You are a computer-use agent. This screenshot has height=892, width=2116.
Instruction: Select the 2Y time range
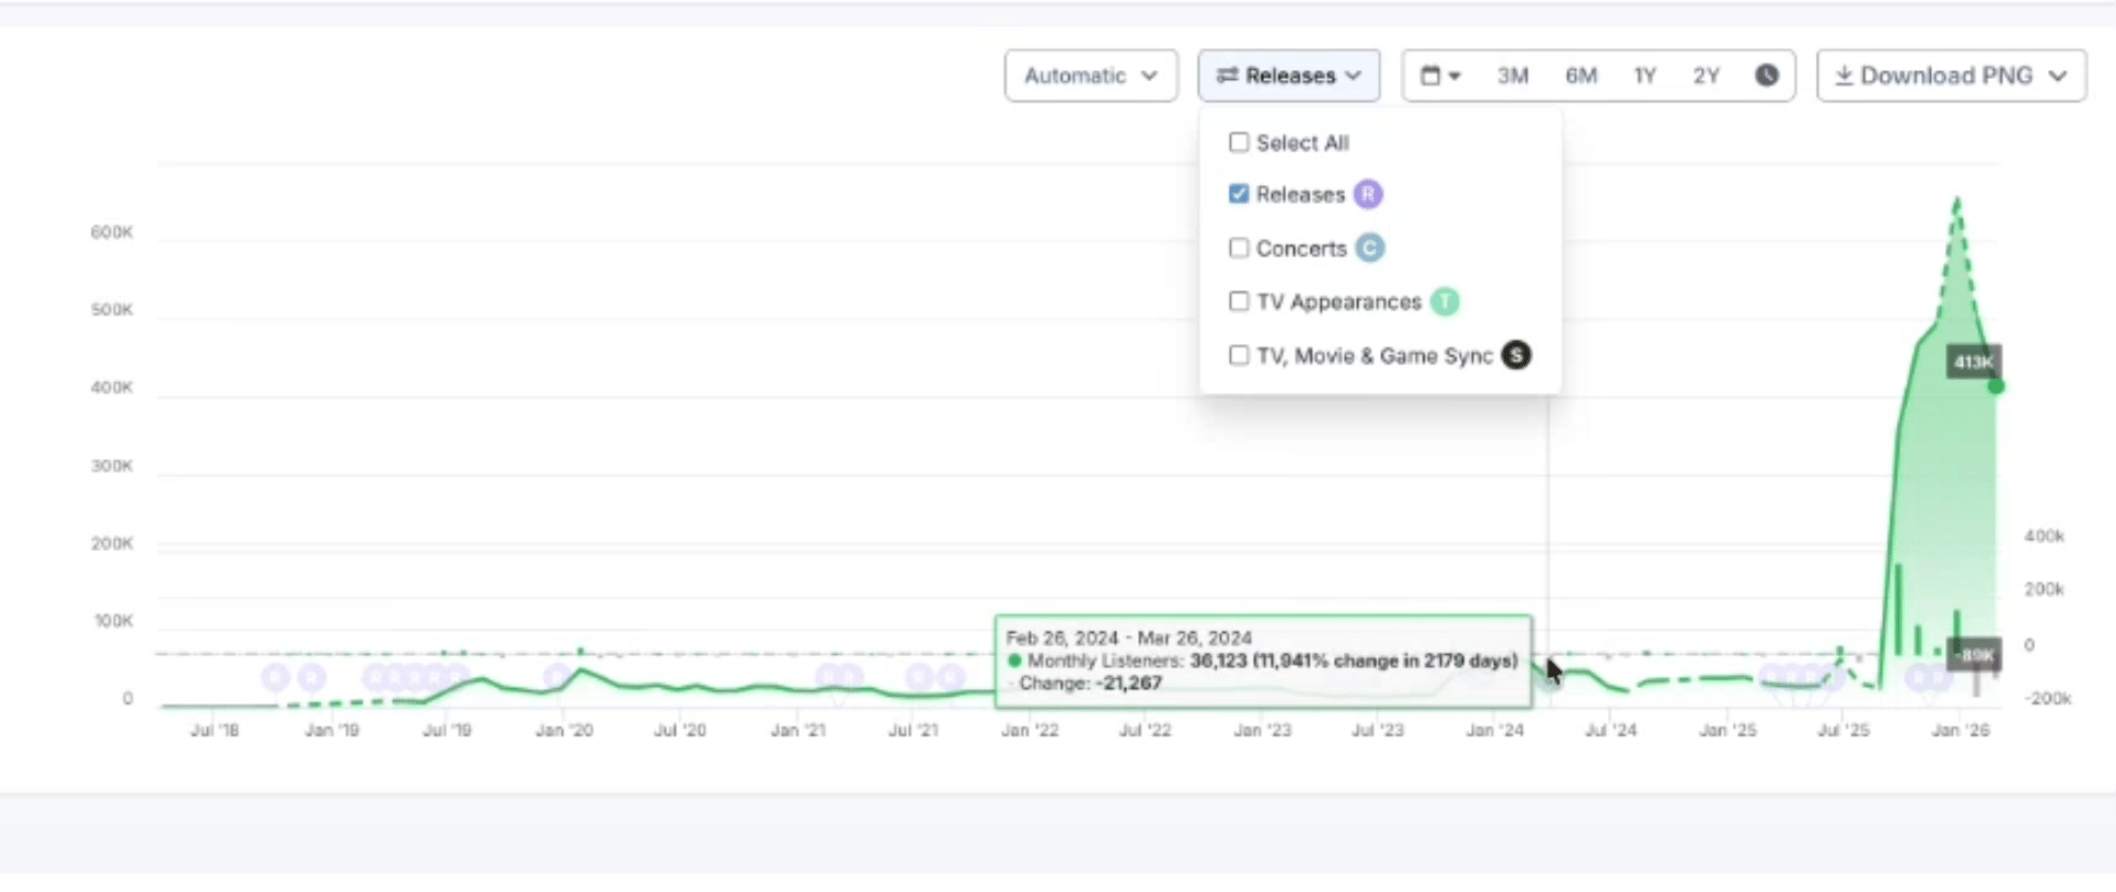pos(1706,76)
